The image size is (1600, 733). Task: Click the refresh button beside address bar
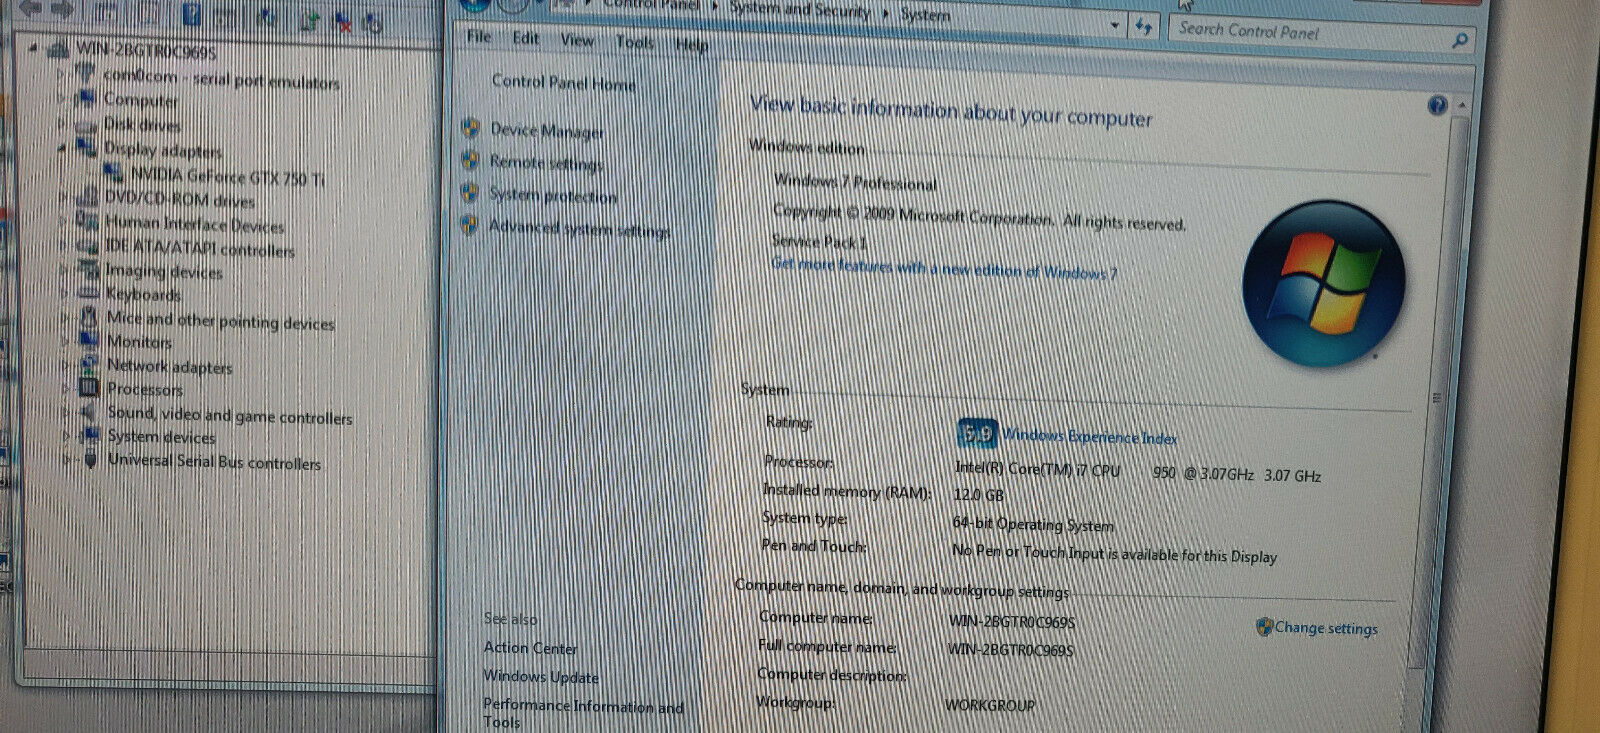[x=1143, y=27]
